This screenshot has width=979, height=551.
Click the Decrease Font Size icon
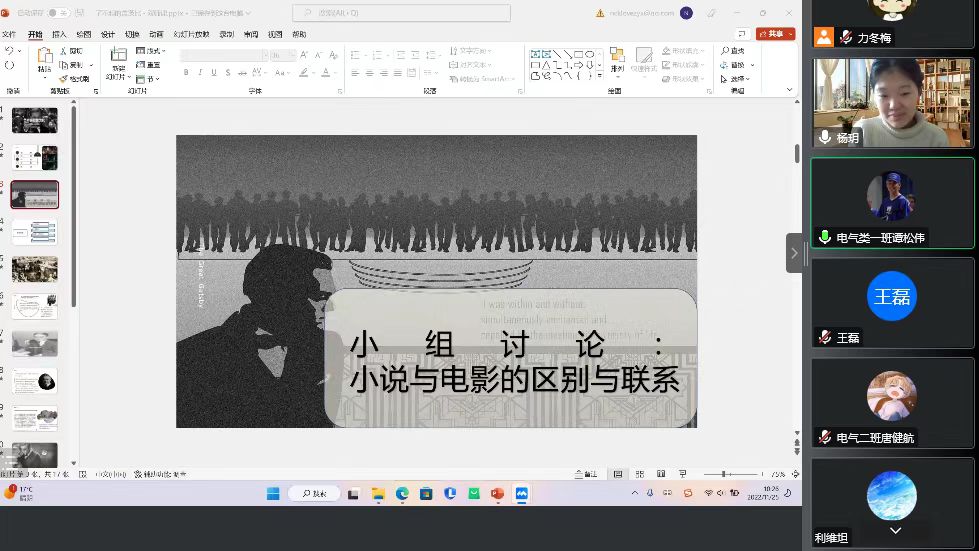(x=318, y=56)
